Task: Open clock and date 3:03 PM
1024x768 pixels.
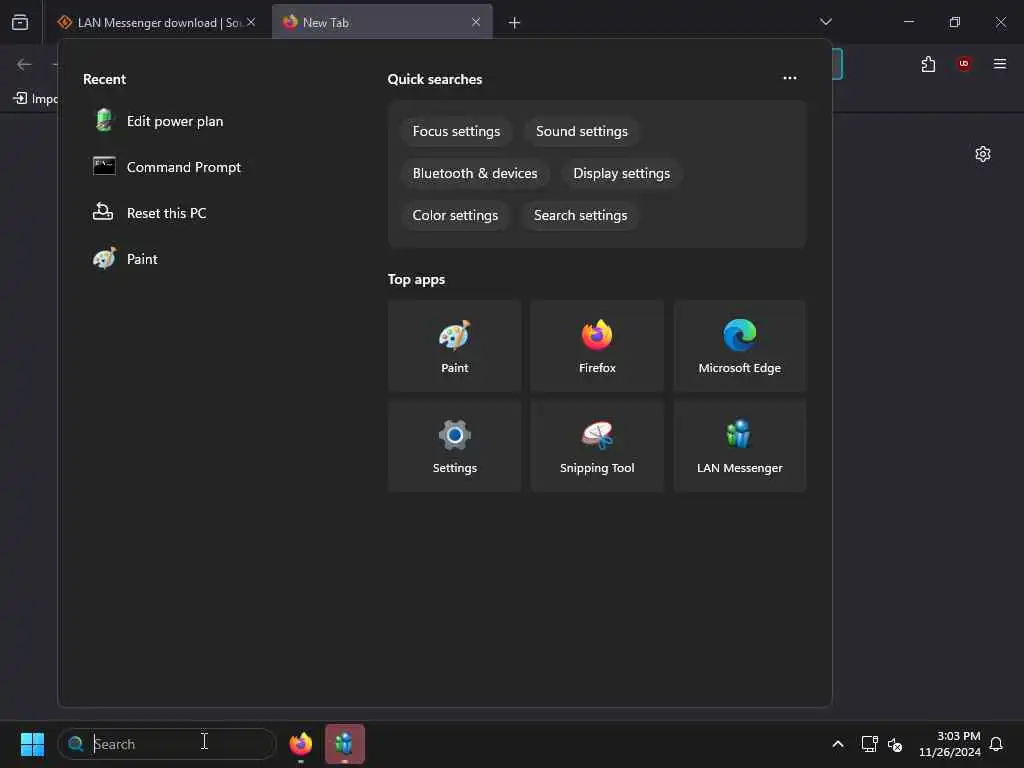Action: [x=950, y=744]
